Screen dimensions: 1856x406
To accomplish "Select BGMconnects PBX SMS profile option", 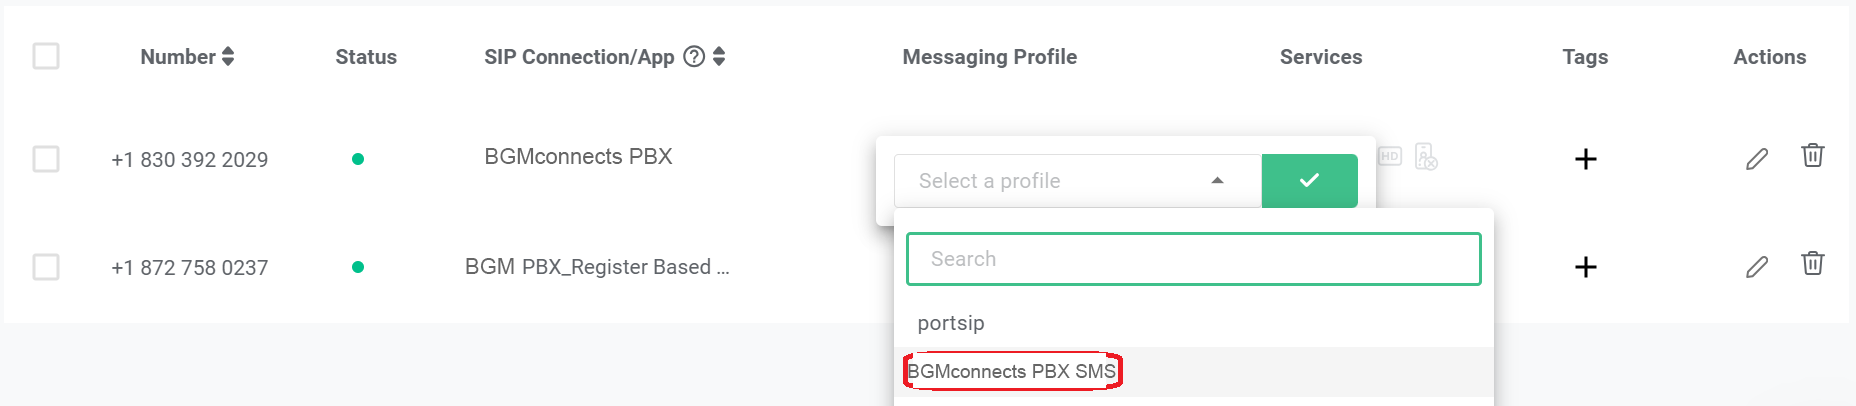I will click(x=1011, y=371).
